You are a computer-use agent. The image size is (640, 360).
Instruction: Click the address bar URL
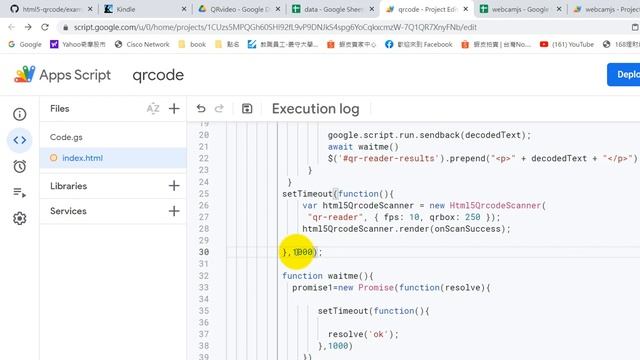coord(275,27)
